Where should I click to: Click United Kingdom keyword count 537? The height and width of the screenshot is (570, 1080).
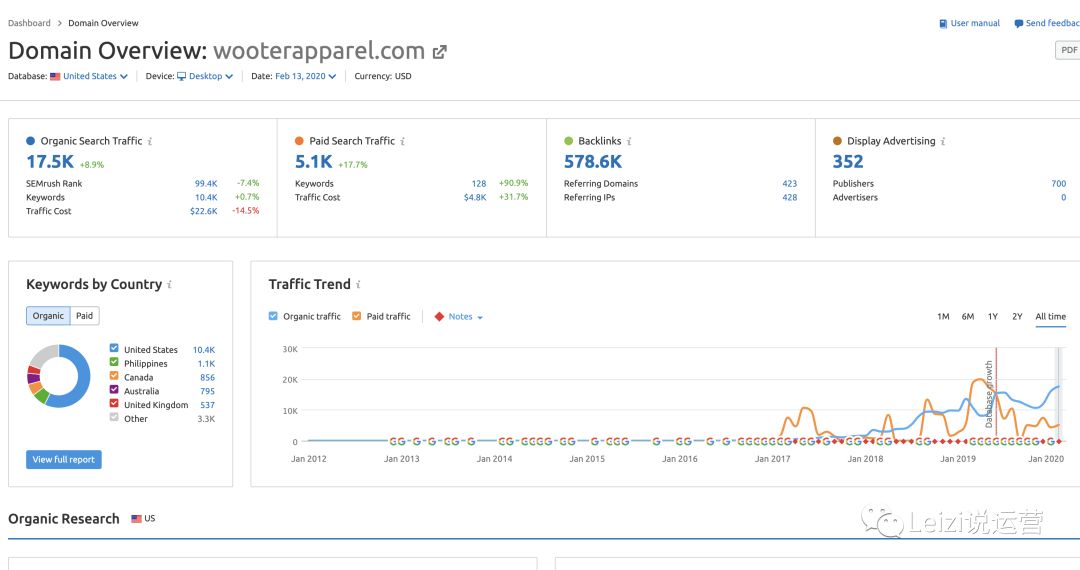click(x=207, y=405)
